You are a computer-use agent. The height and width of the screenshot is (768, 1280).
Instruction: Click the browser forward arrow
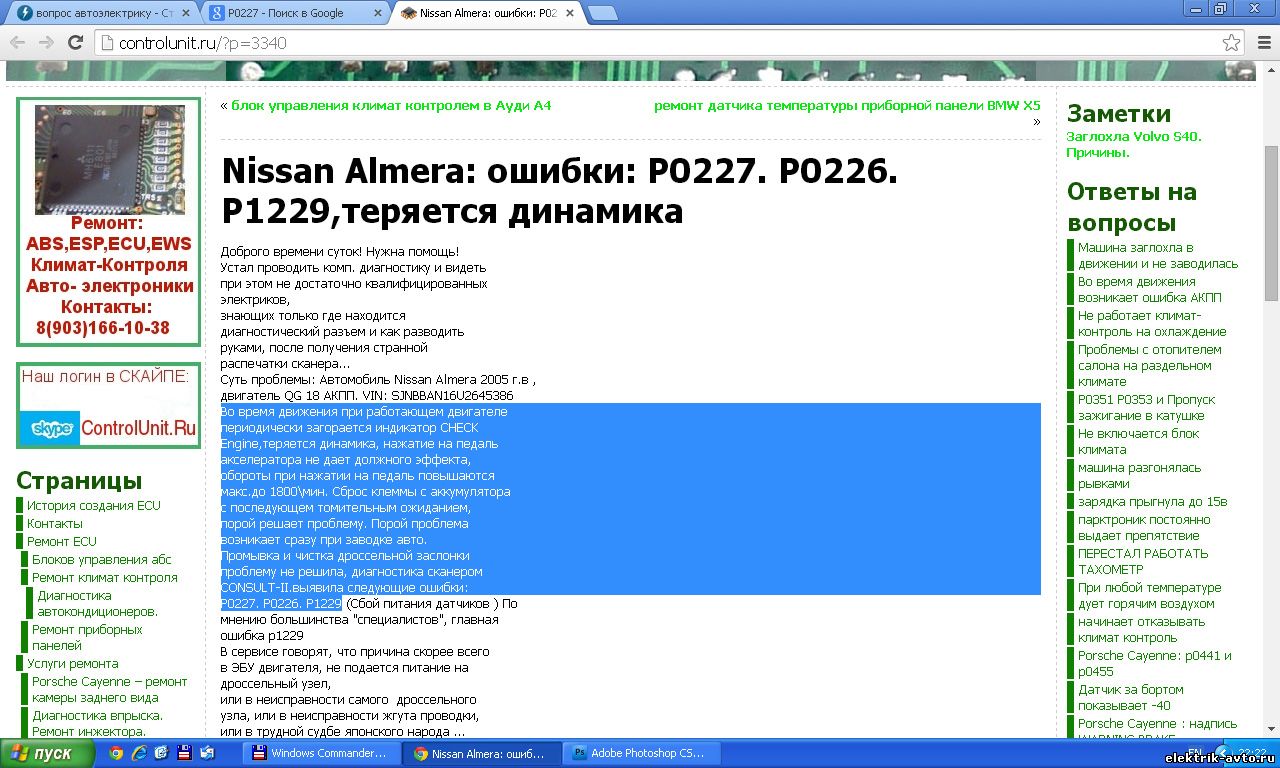click(46, 43)
